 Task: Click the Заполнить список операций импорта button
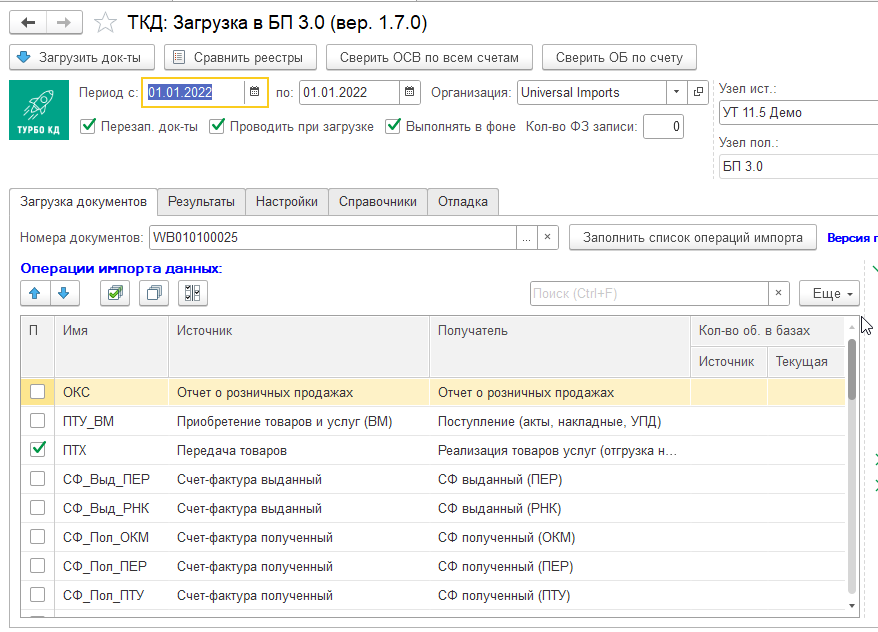point(692,239)
